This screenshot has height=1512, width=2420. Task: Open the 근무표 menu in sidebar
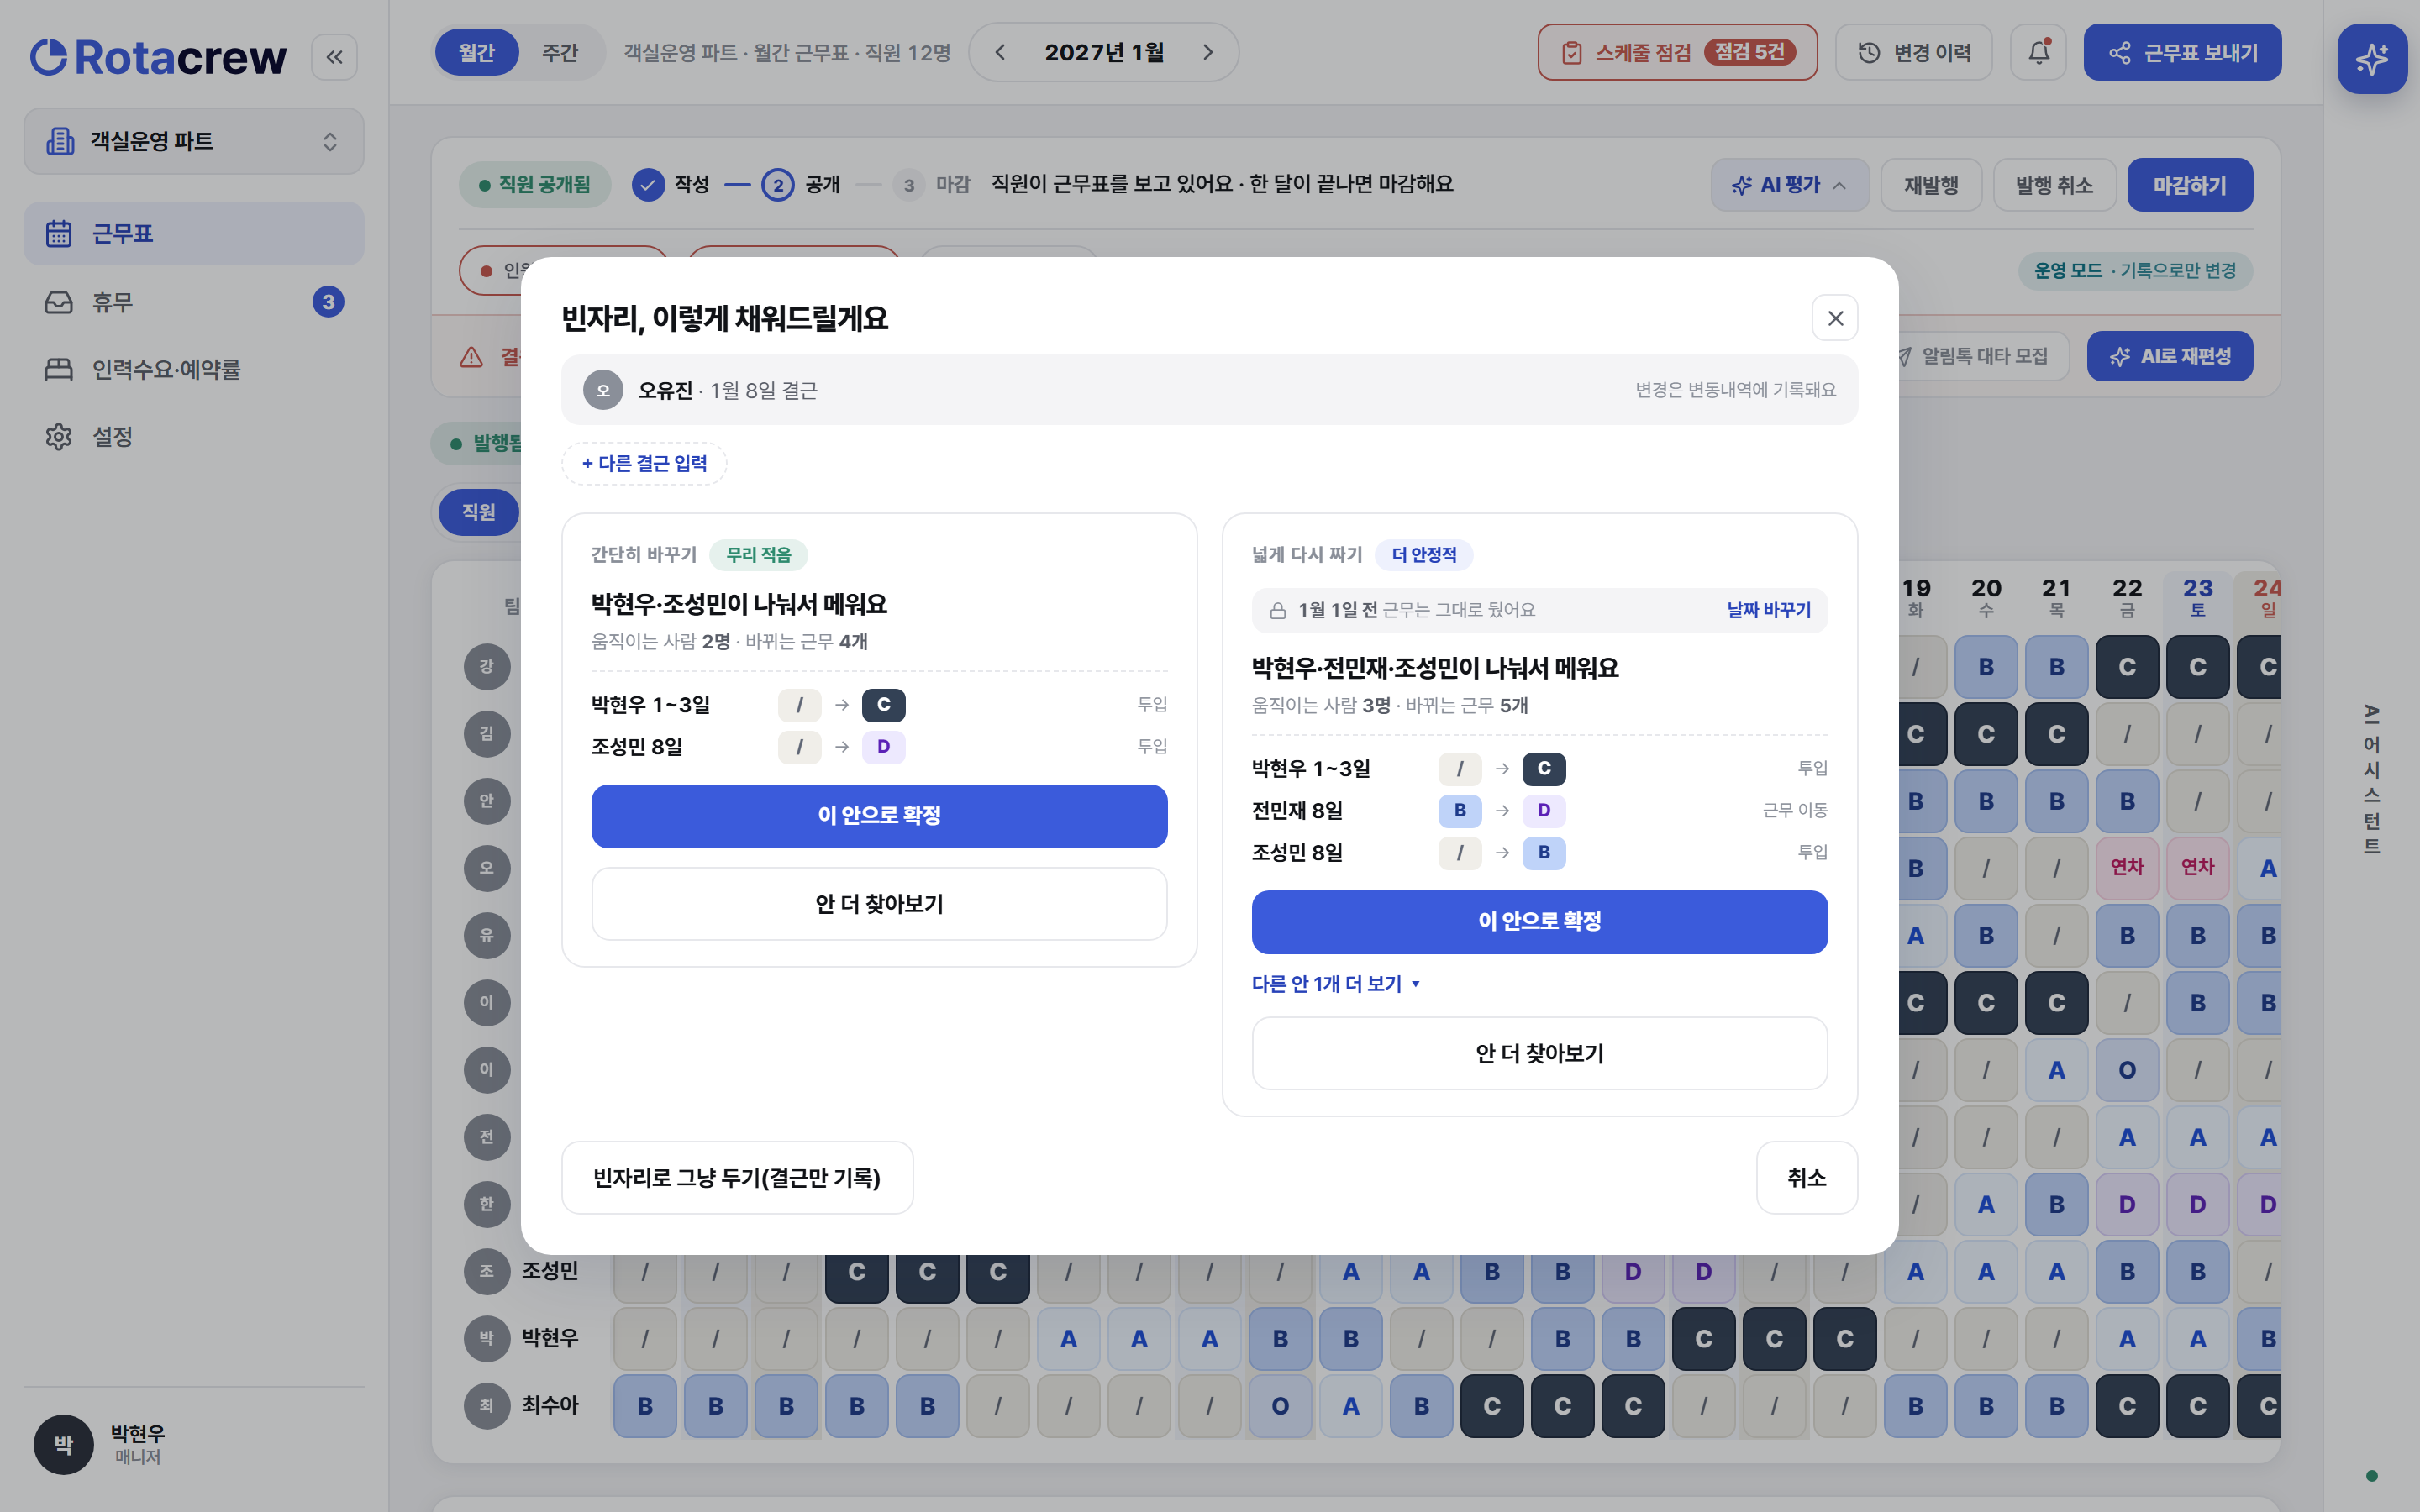point(194,233)
